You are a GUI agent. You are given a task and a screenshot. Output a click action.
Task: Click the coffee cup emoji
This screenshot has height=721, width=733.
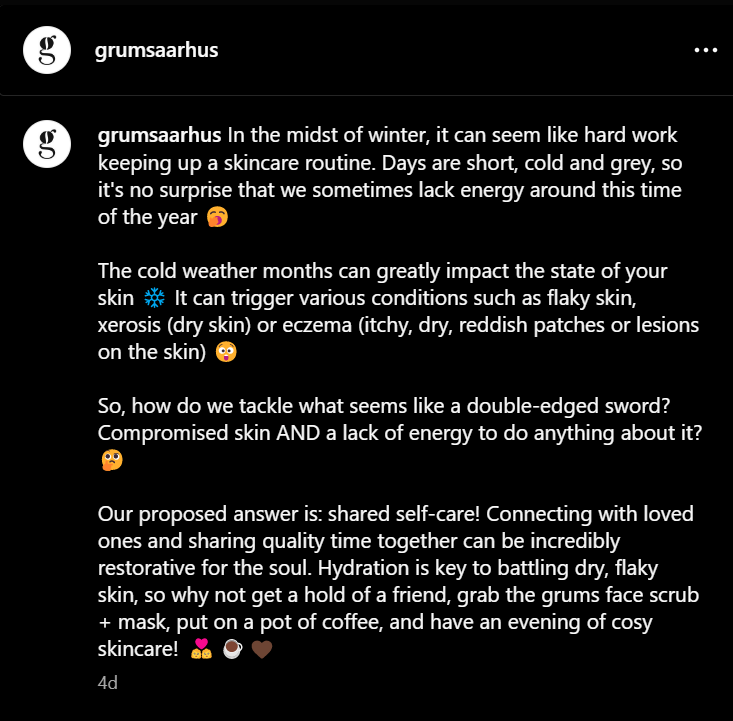[232, 649]
